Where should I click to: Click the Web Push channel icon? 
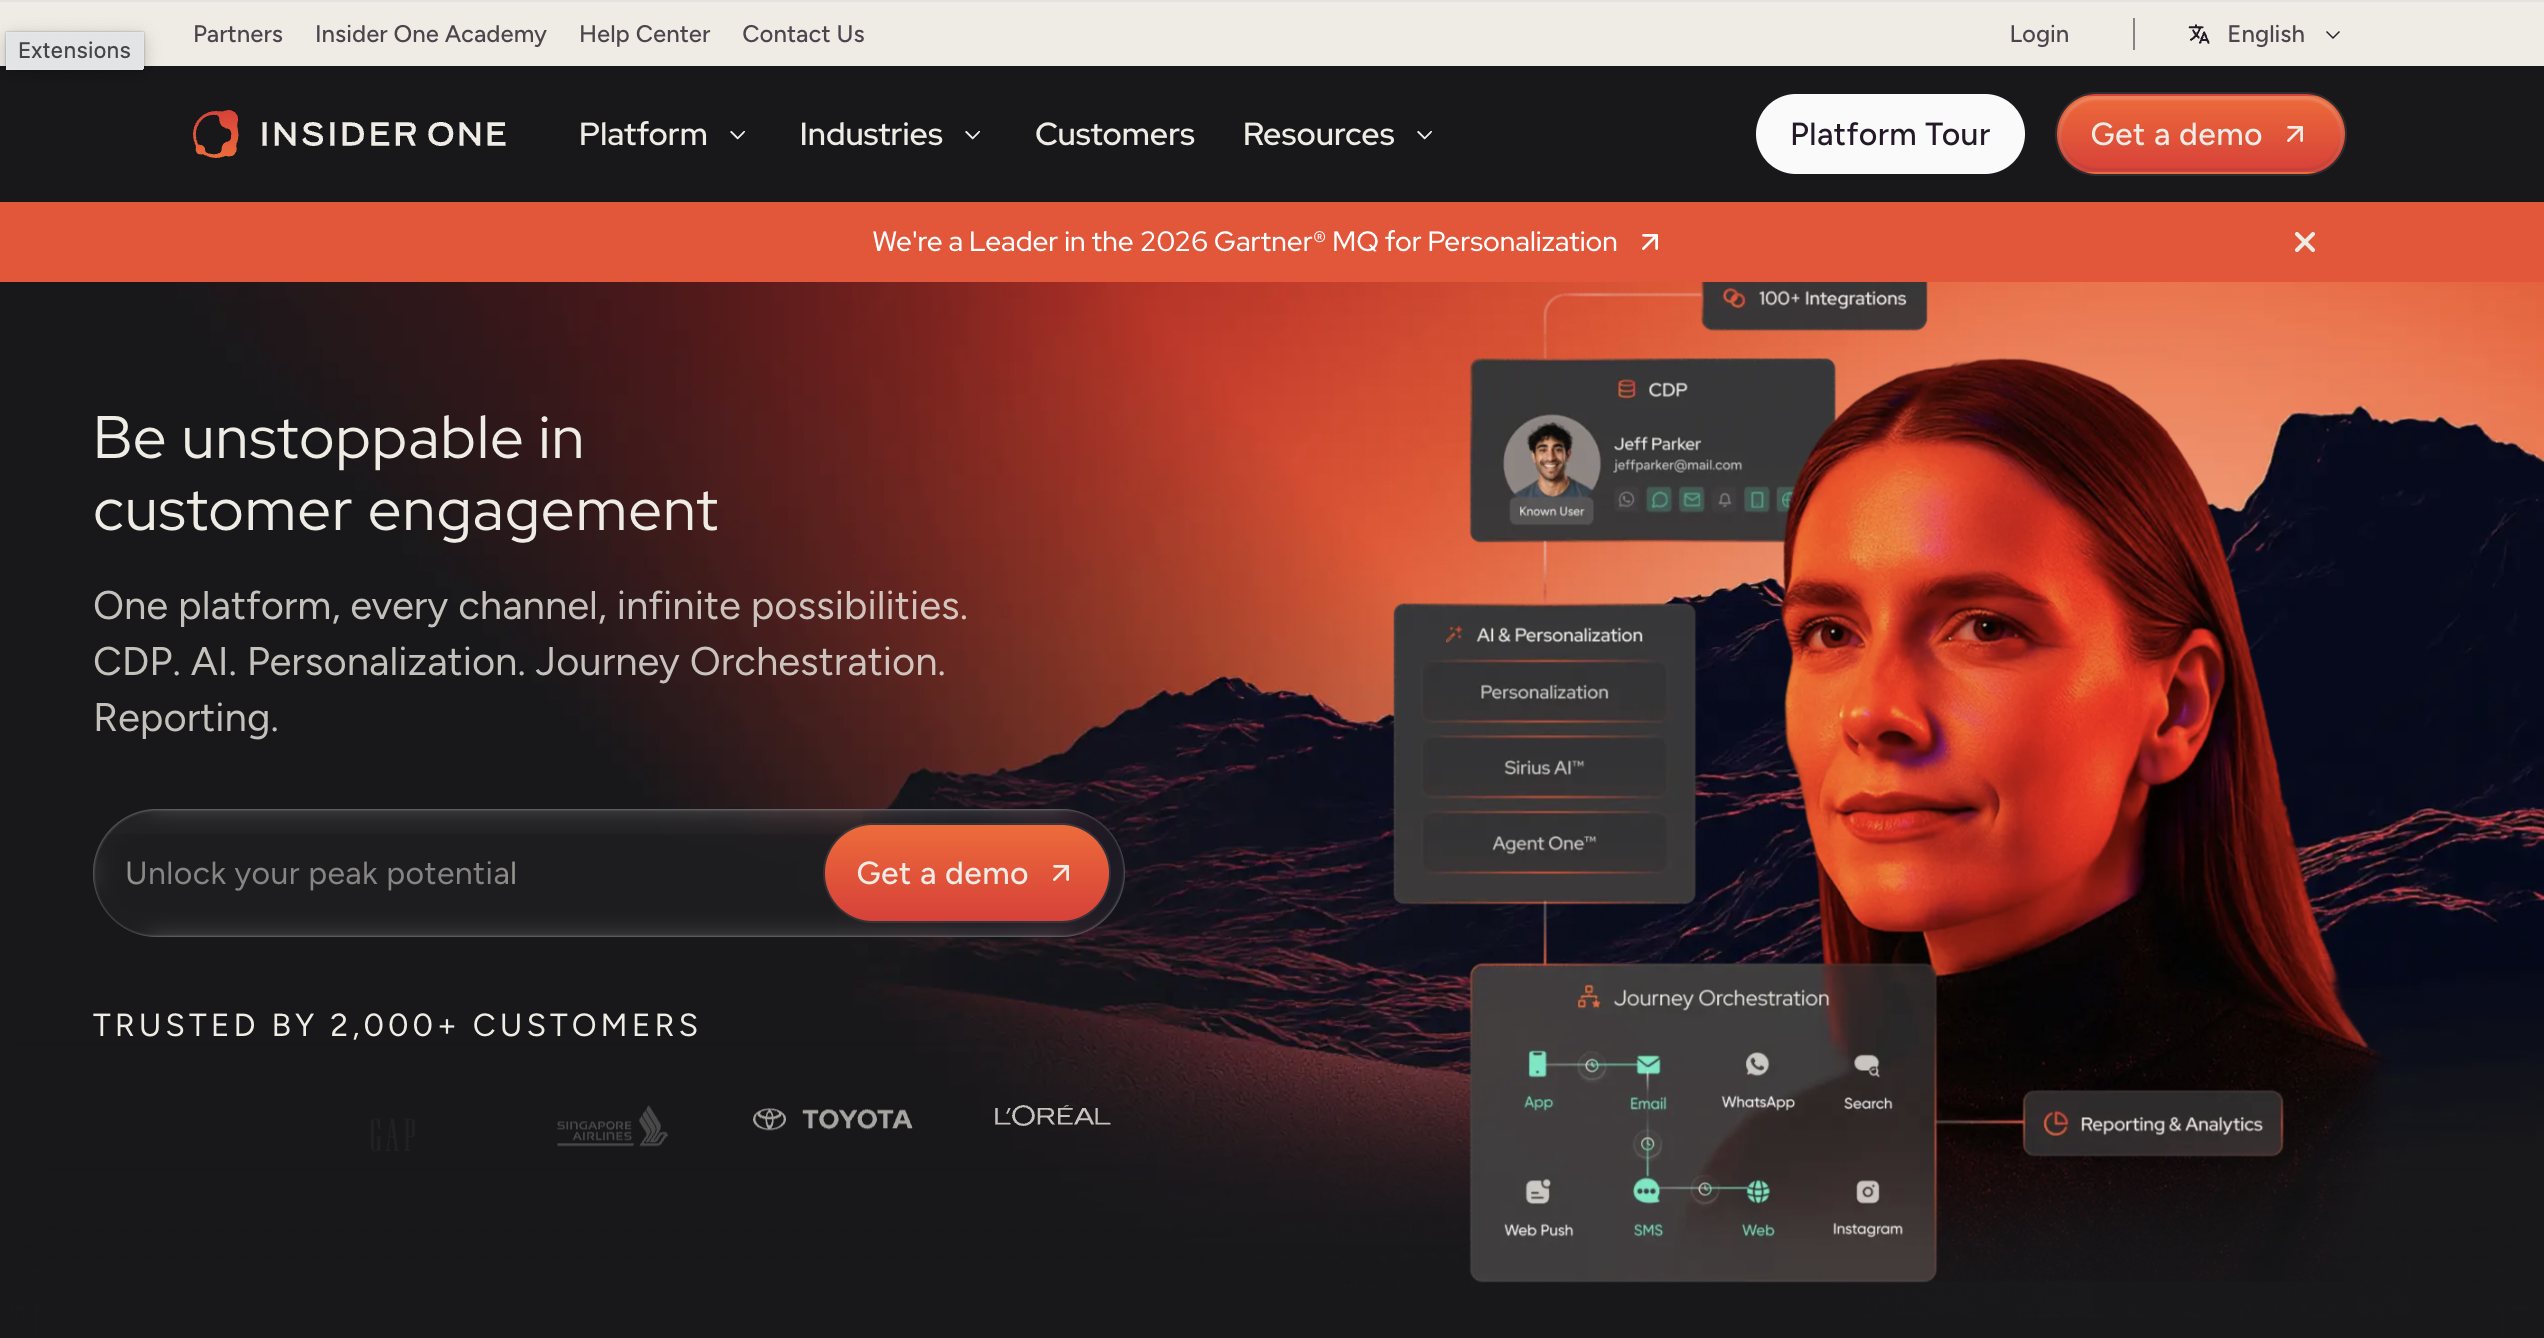point(1538,1192)
